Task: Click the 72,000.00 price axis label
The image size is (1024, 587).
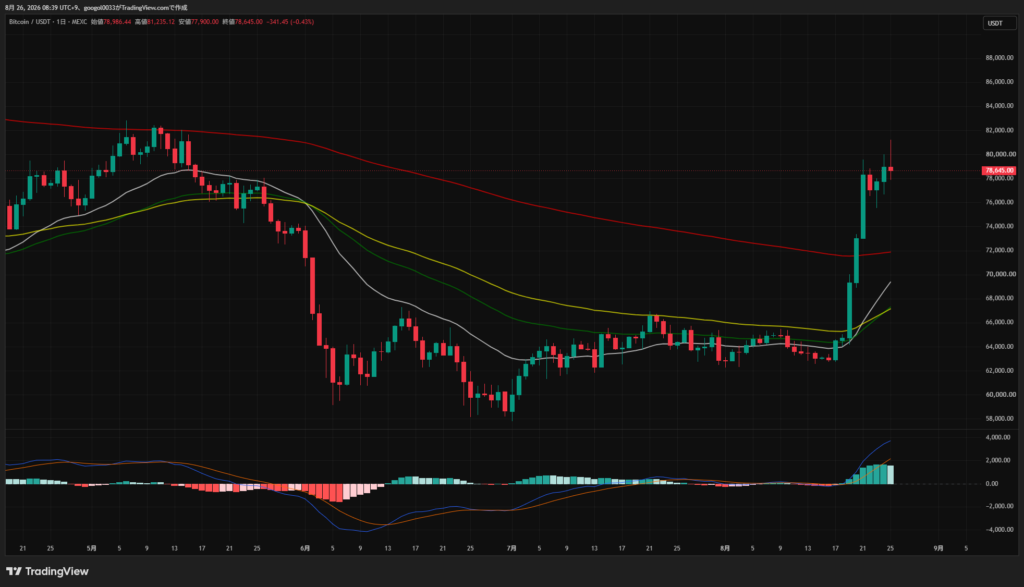Action: click(999, 250)
